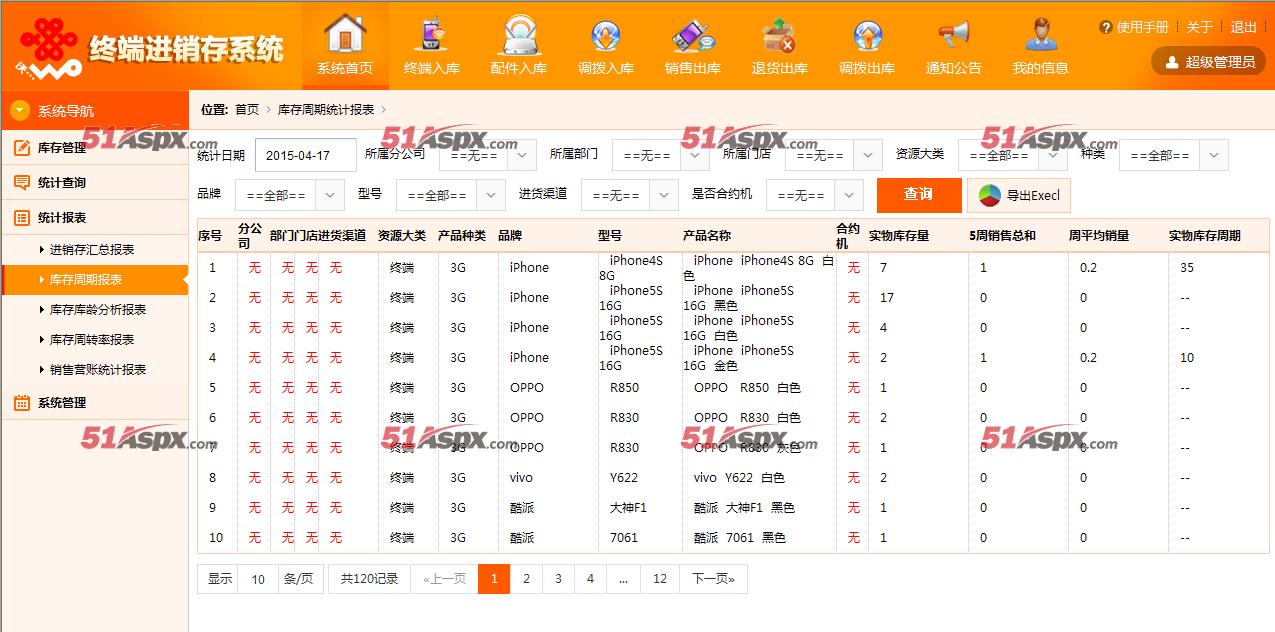Select the 销售出库 sales icon
1275x632 pixels.
(x=693, y=35)
